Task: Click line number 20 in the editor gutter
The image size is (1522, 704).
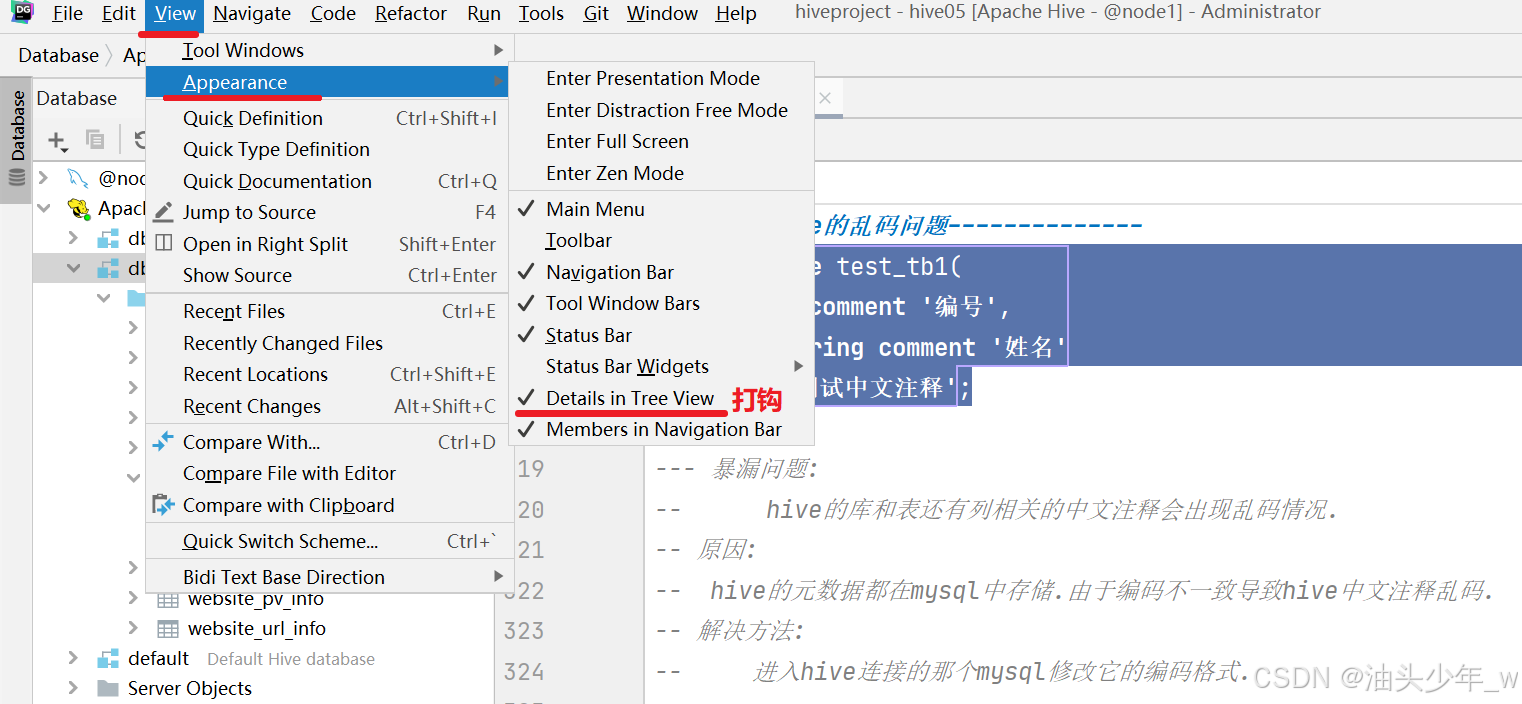Action: pyautogui.click(x=530, y=508)
